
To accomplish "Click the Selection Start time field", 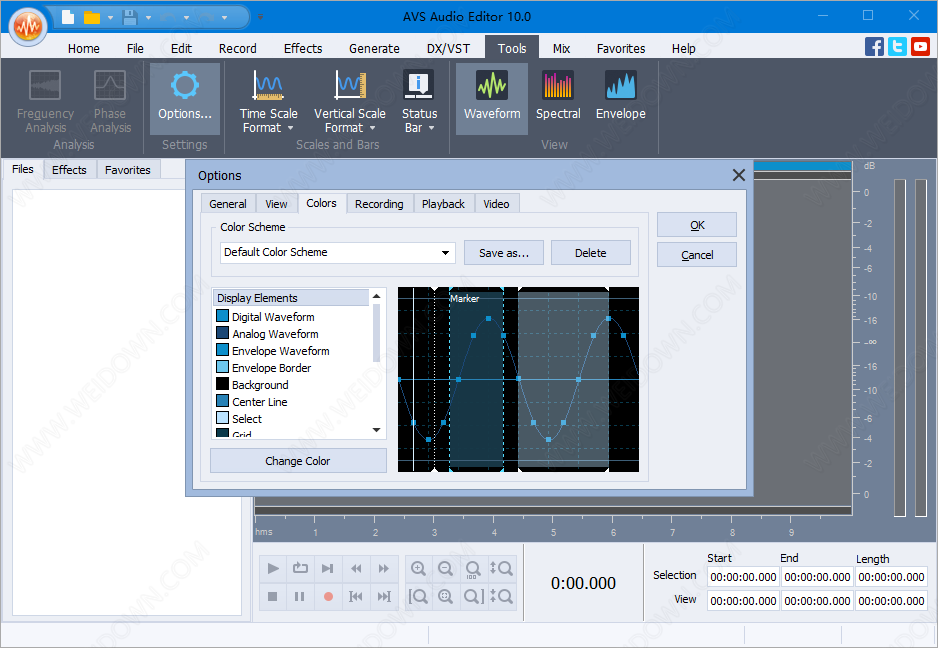I will (x=743, y=577).
